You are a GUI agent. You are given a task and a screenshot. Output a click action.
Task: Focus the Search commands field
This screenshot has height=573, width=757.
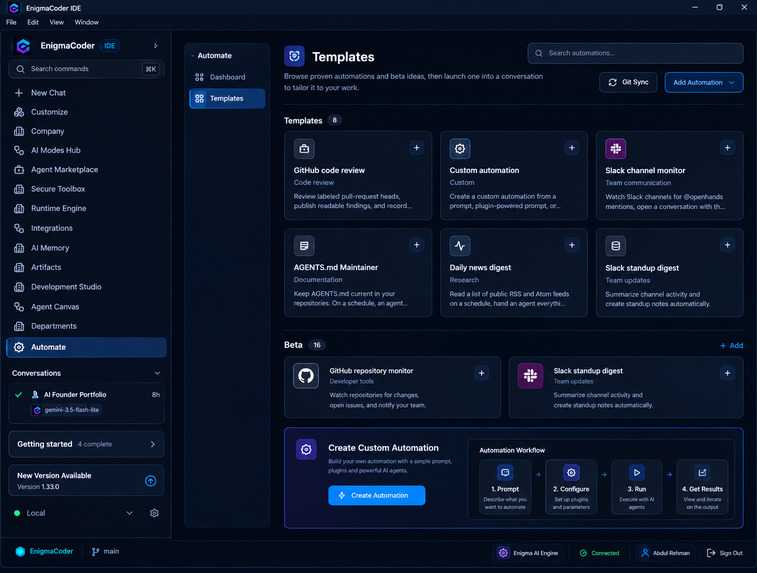[86, 69]
